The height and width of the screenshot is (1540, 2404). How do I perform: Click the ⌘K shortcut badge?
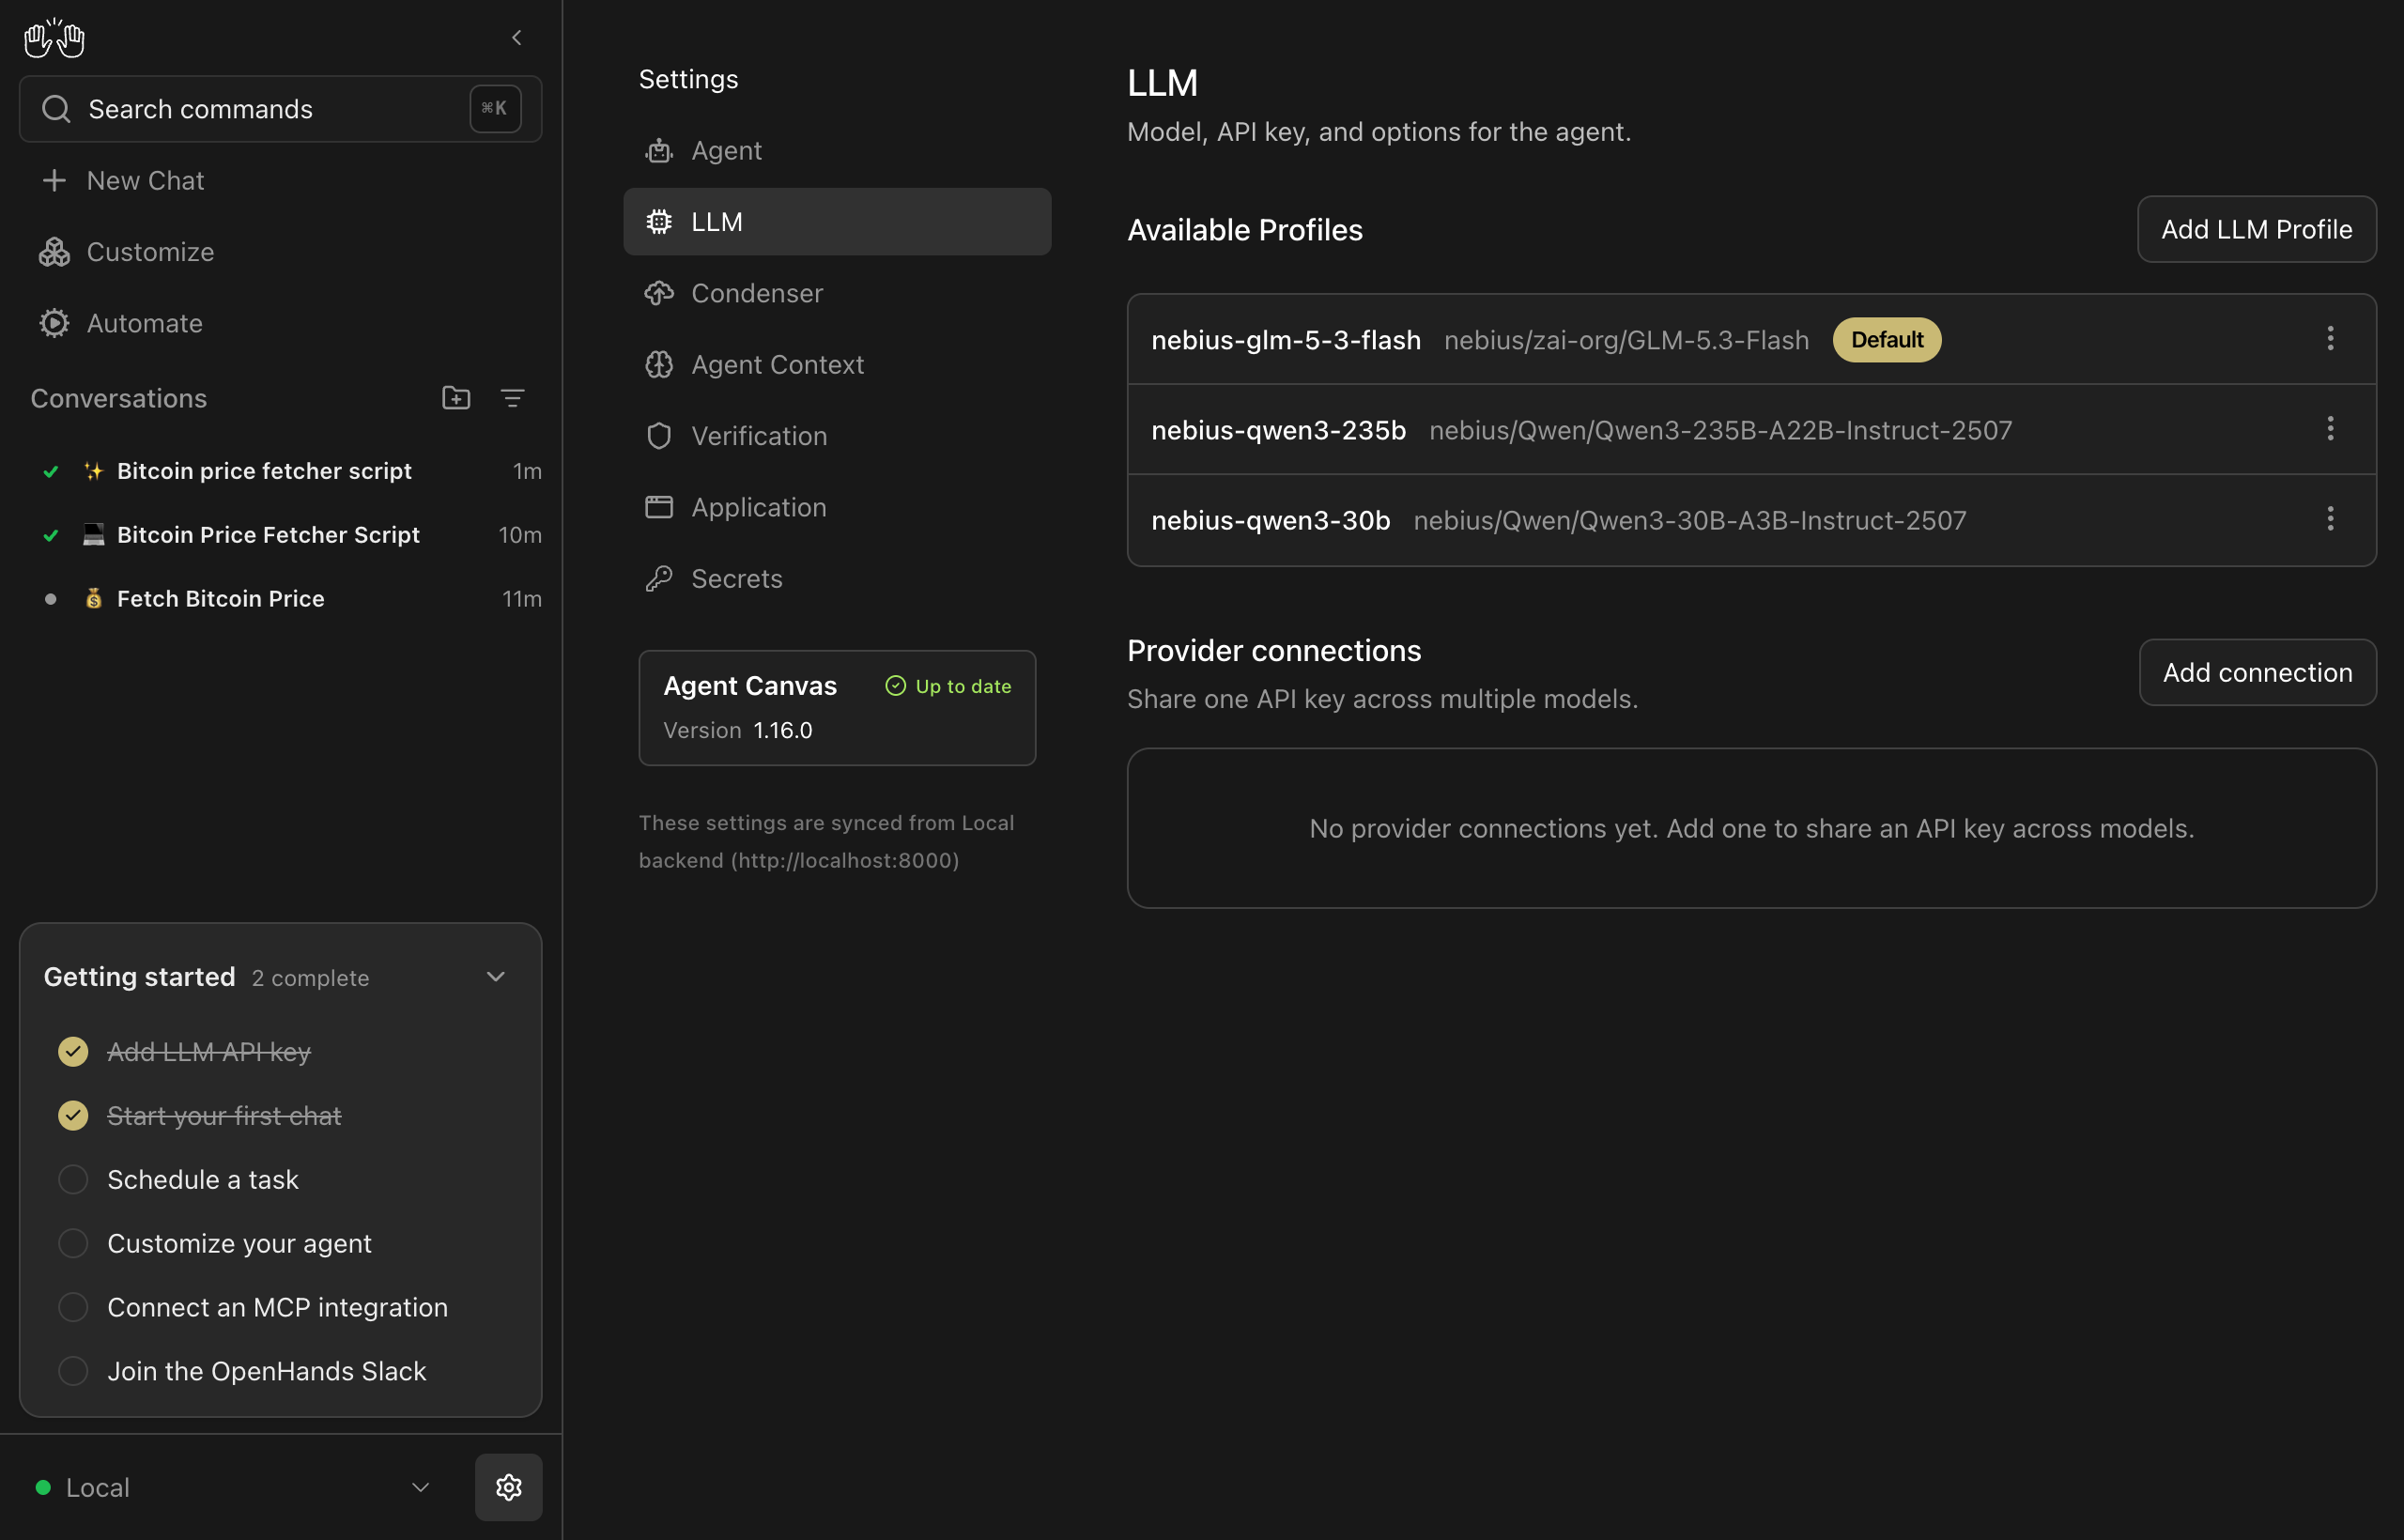tap(495, 108)
